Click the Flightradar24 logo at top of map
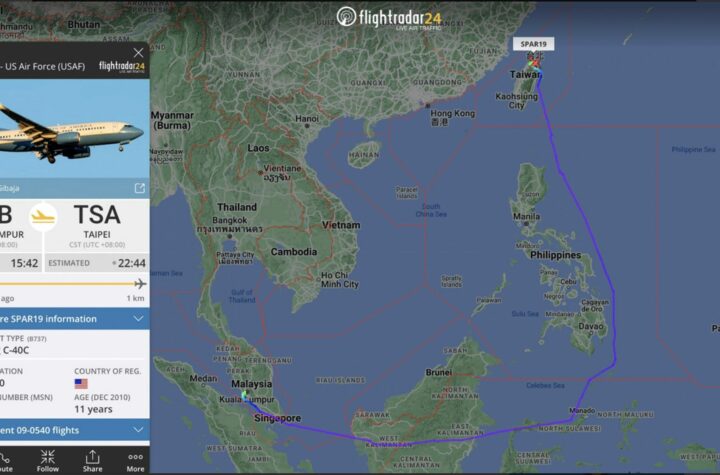720x475 pixels. 389,18
